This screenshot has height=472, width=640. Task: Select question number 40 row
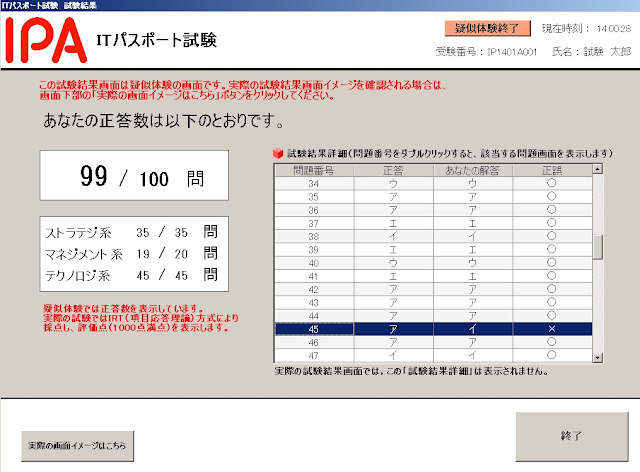(x=433, y=263)
